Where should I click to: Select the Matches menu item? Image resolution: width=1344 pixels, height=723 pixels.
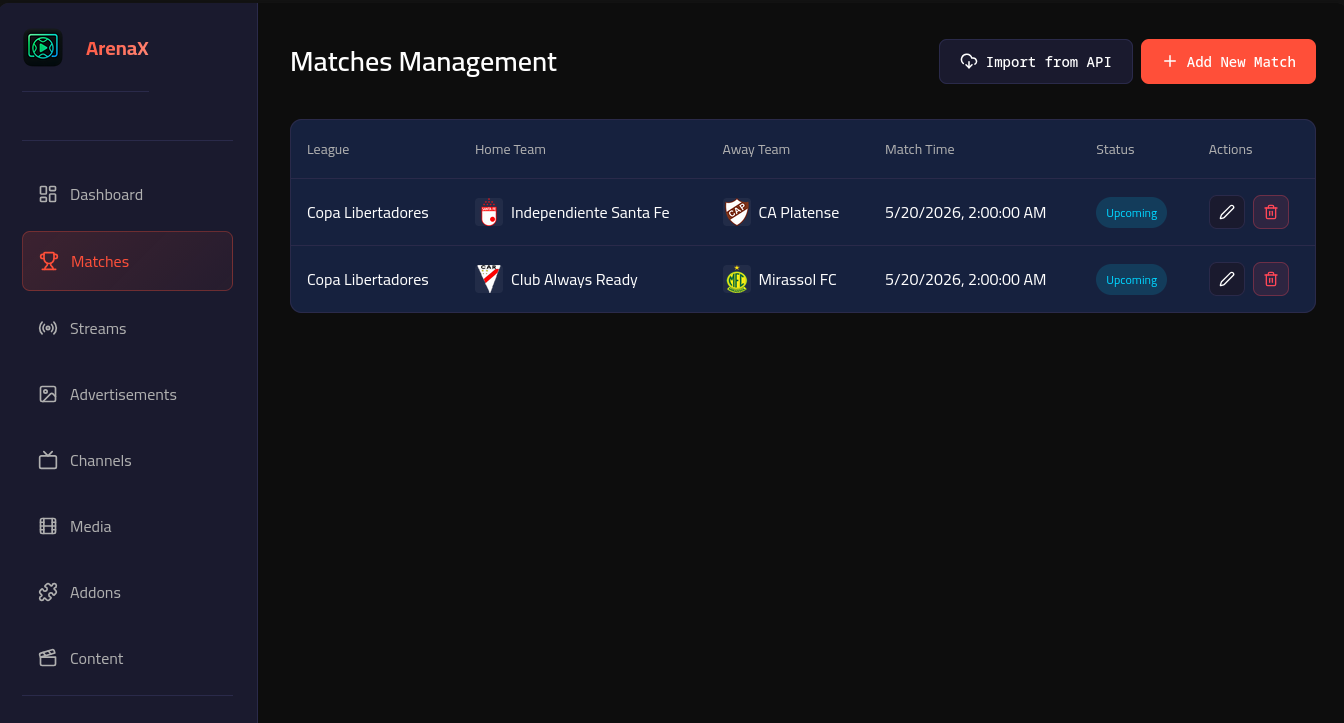[x=127, y=261]
